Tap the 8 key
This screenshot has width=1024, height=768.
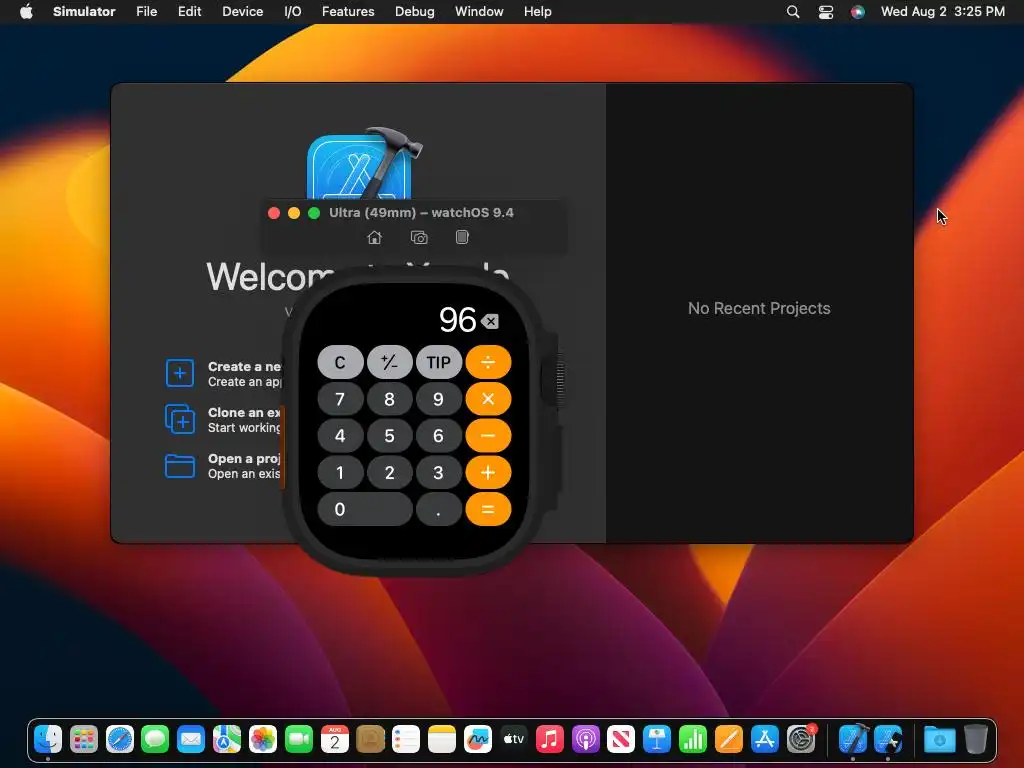pos(390,399)
